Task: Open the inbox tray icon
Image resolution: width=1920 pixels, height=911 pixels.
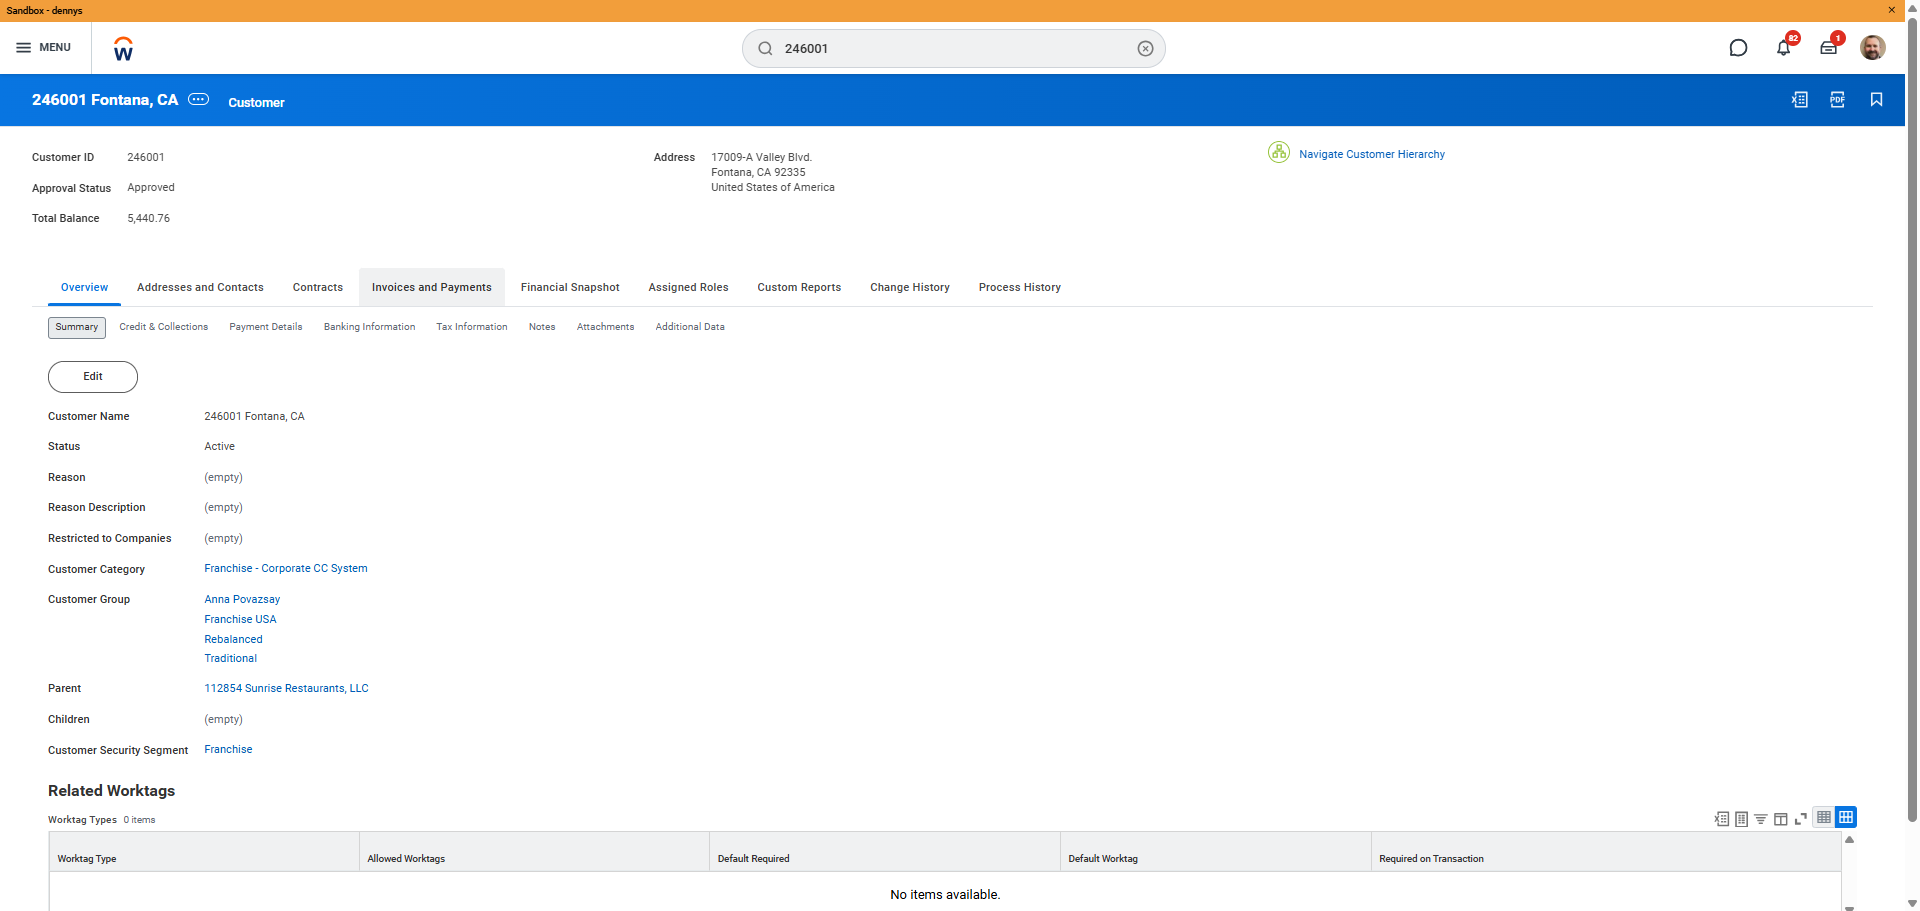Action: pos(1828,48)
